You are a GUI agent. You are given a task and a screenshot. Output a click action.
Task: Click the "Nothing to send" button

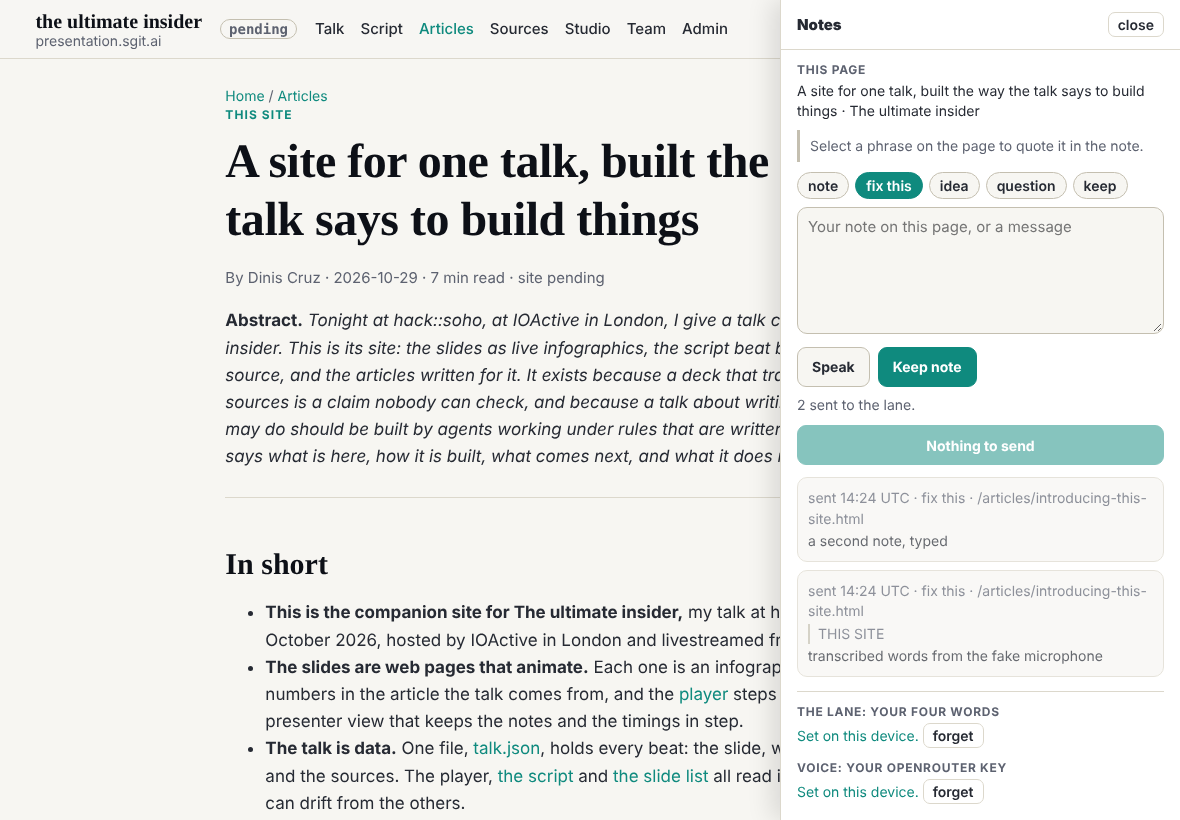point(981,445)
